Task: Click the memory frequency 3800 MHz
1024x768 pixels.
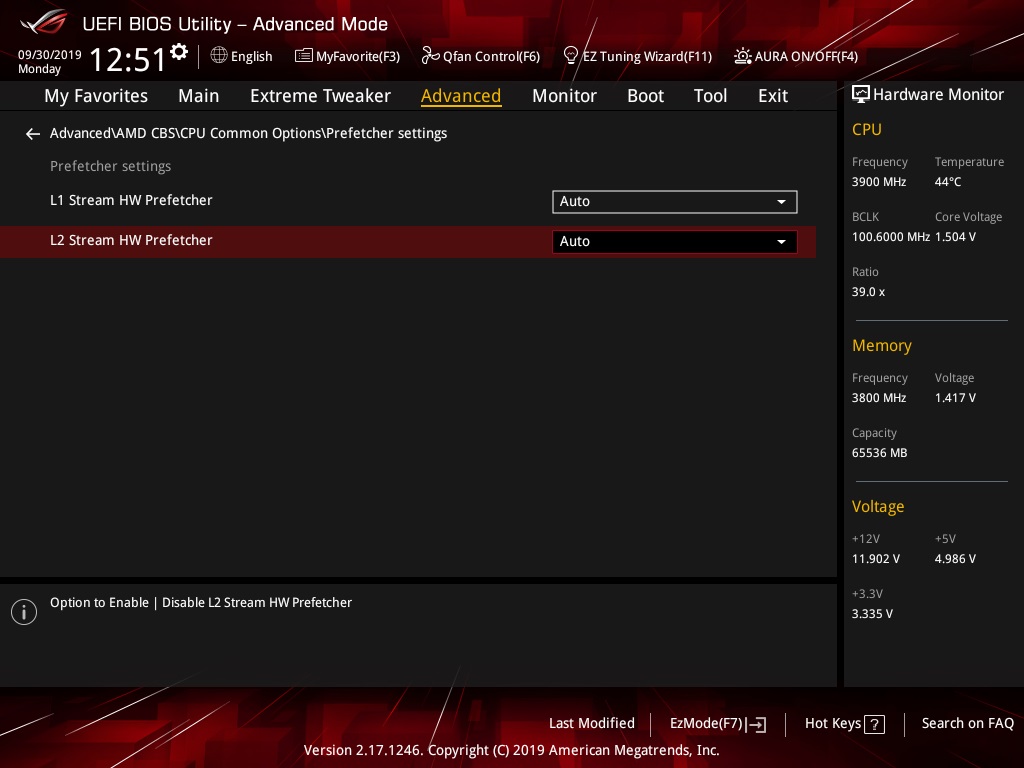Action: pyautogui.click(x=878, y=398)
